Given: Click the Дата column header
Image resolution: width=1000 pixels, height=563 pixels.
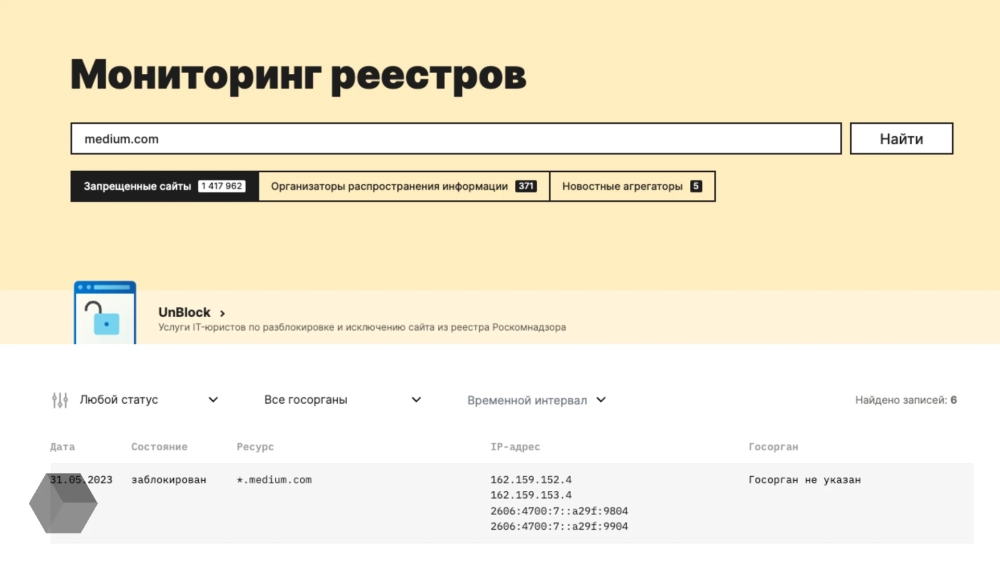Looking at the screenshot, I should pos(62,447).
